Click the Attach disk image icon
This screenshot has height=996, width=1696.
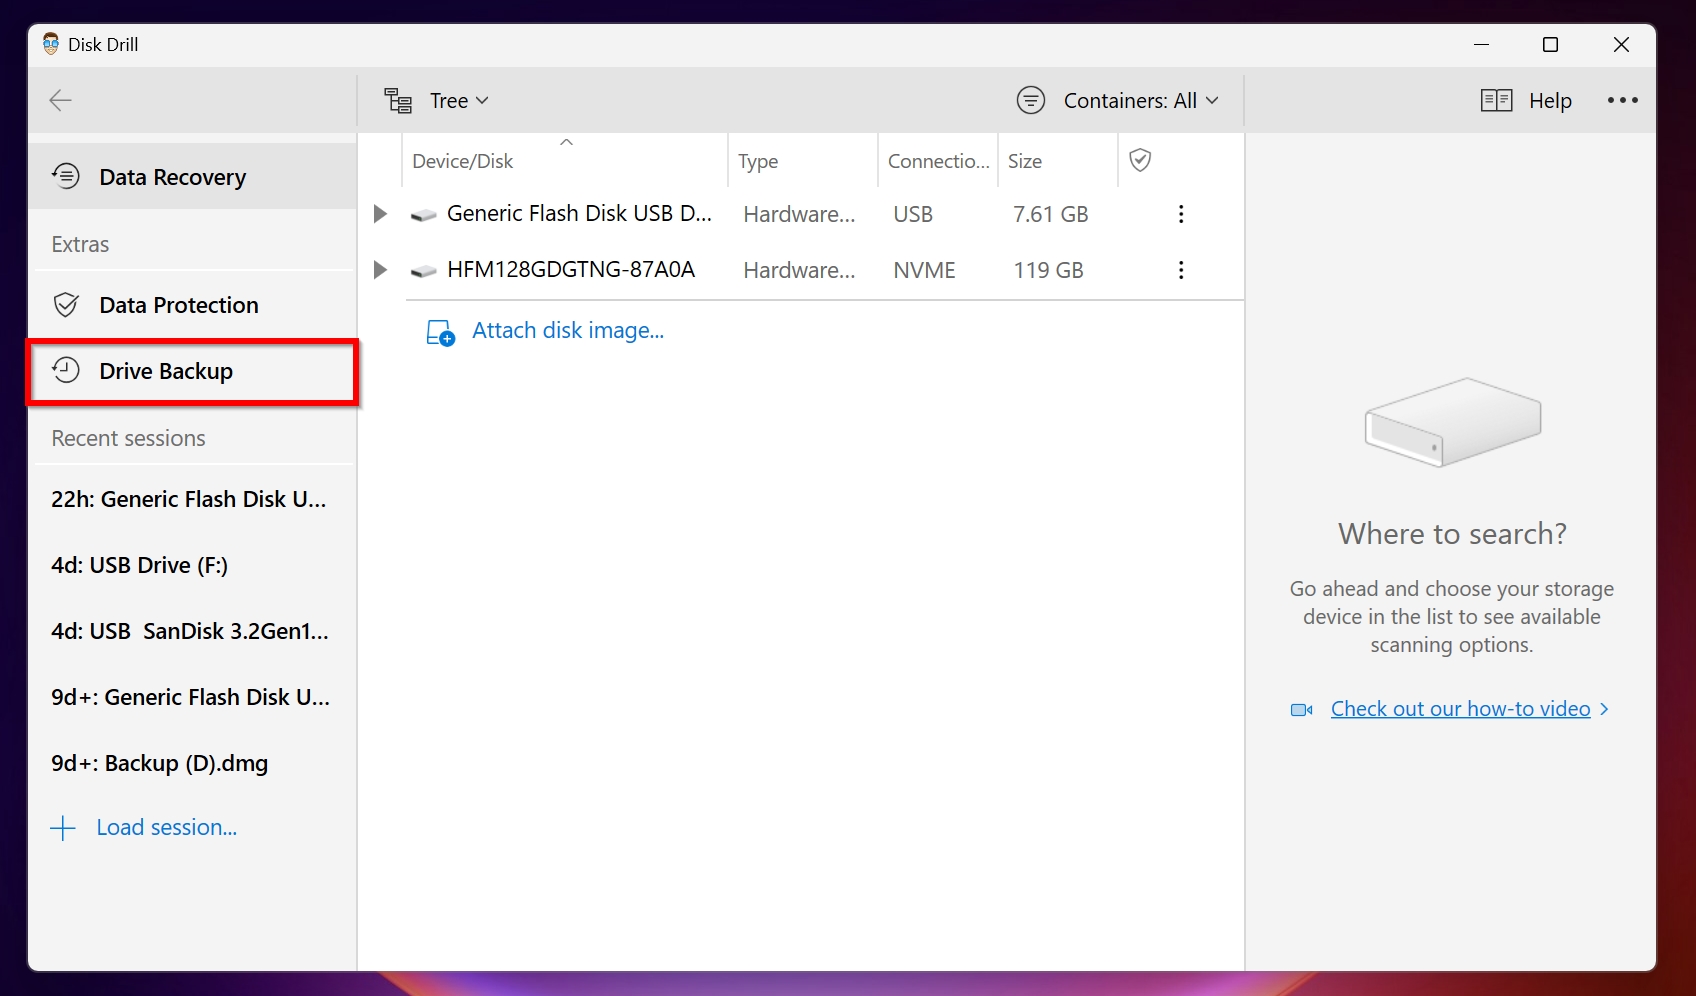441,332
